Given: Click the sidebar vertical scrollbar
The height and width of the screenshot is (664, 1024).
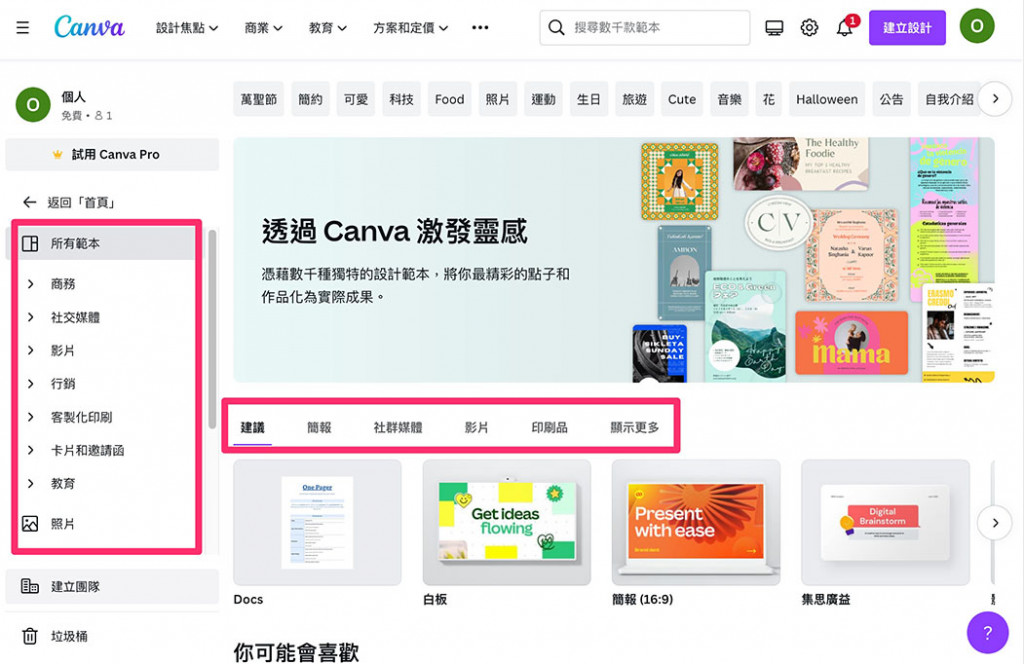Looking at the screenshot, I should click(212, 330).
